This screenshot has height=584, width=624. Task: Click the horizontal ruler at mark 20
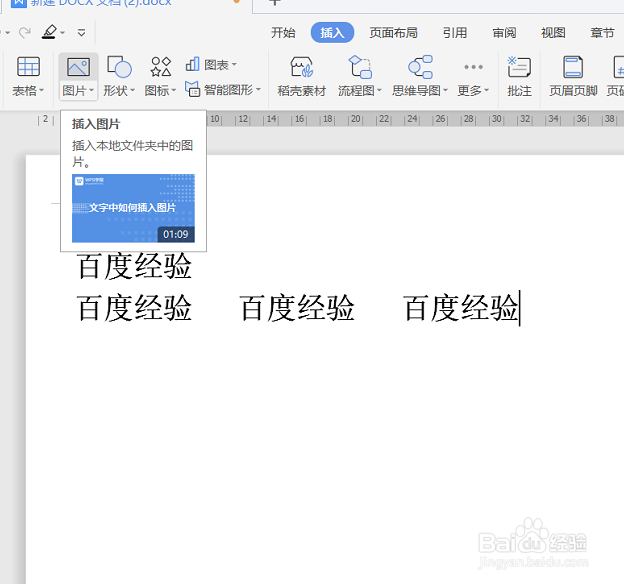356,119
